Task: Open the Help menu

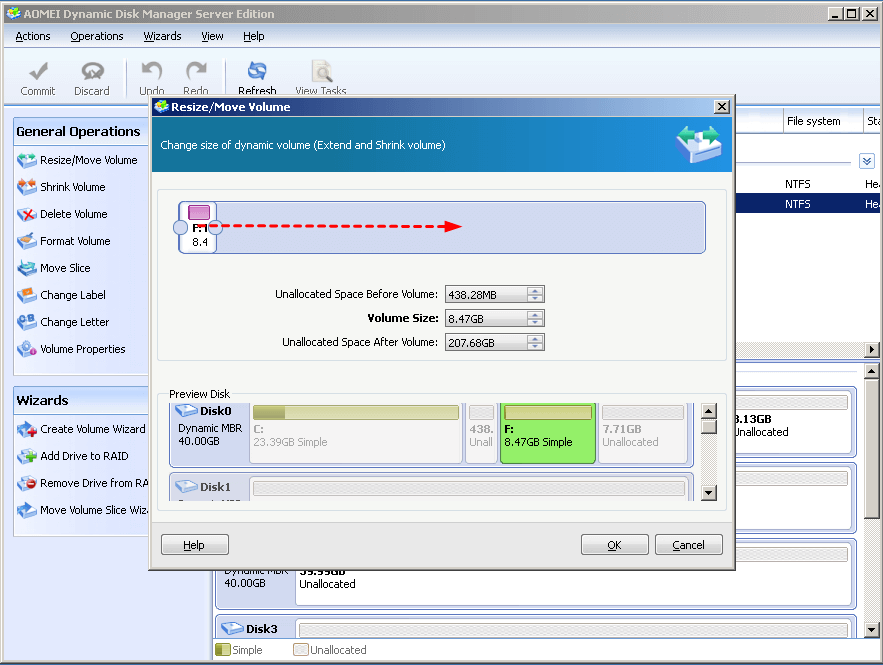Action: click(253, 37)
